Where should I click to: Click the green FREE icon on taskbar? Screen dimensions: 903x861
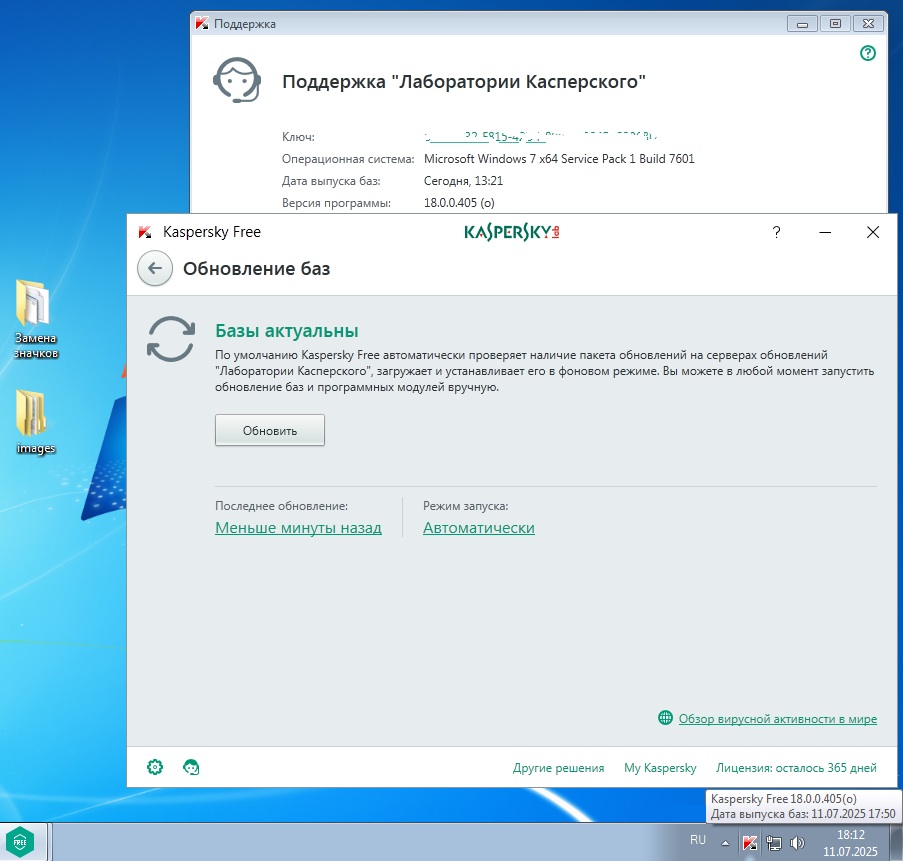click(x=21, y=840)
